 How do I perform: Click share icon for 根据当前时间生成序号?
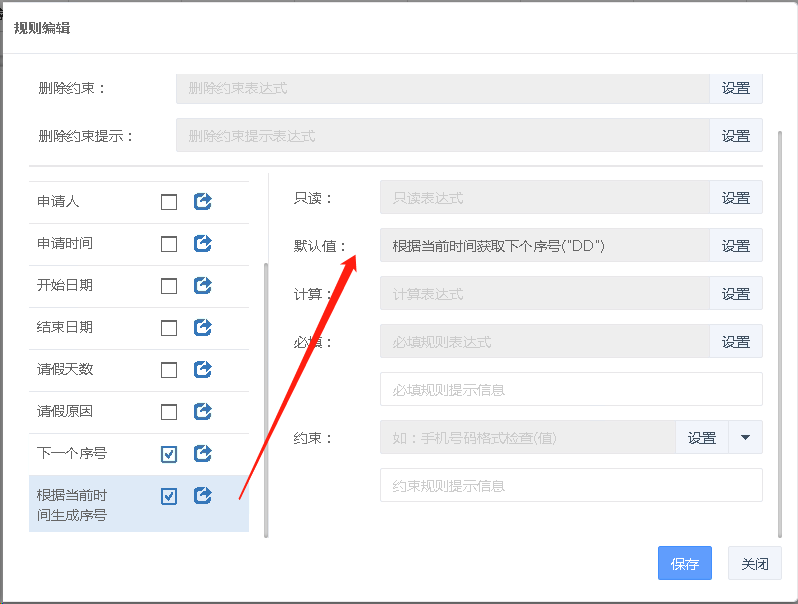202,496
